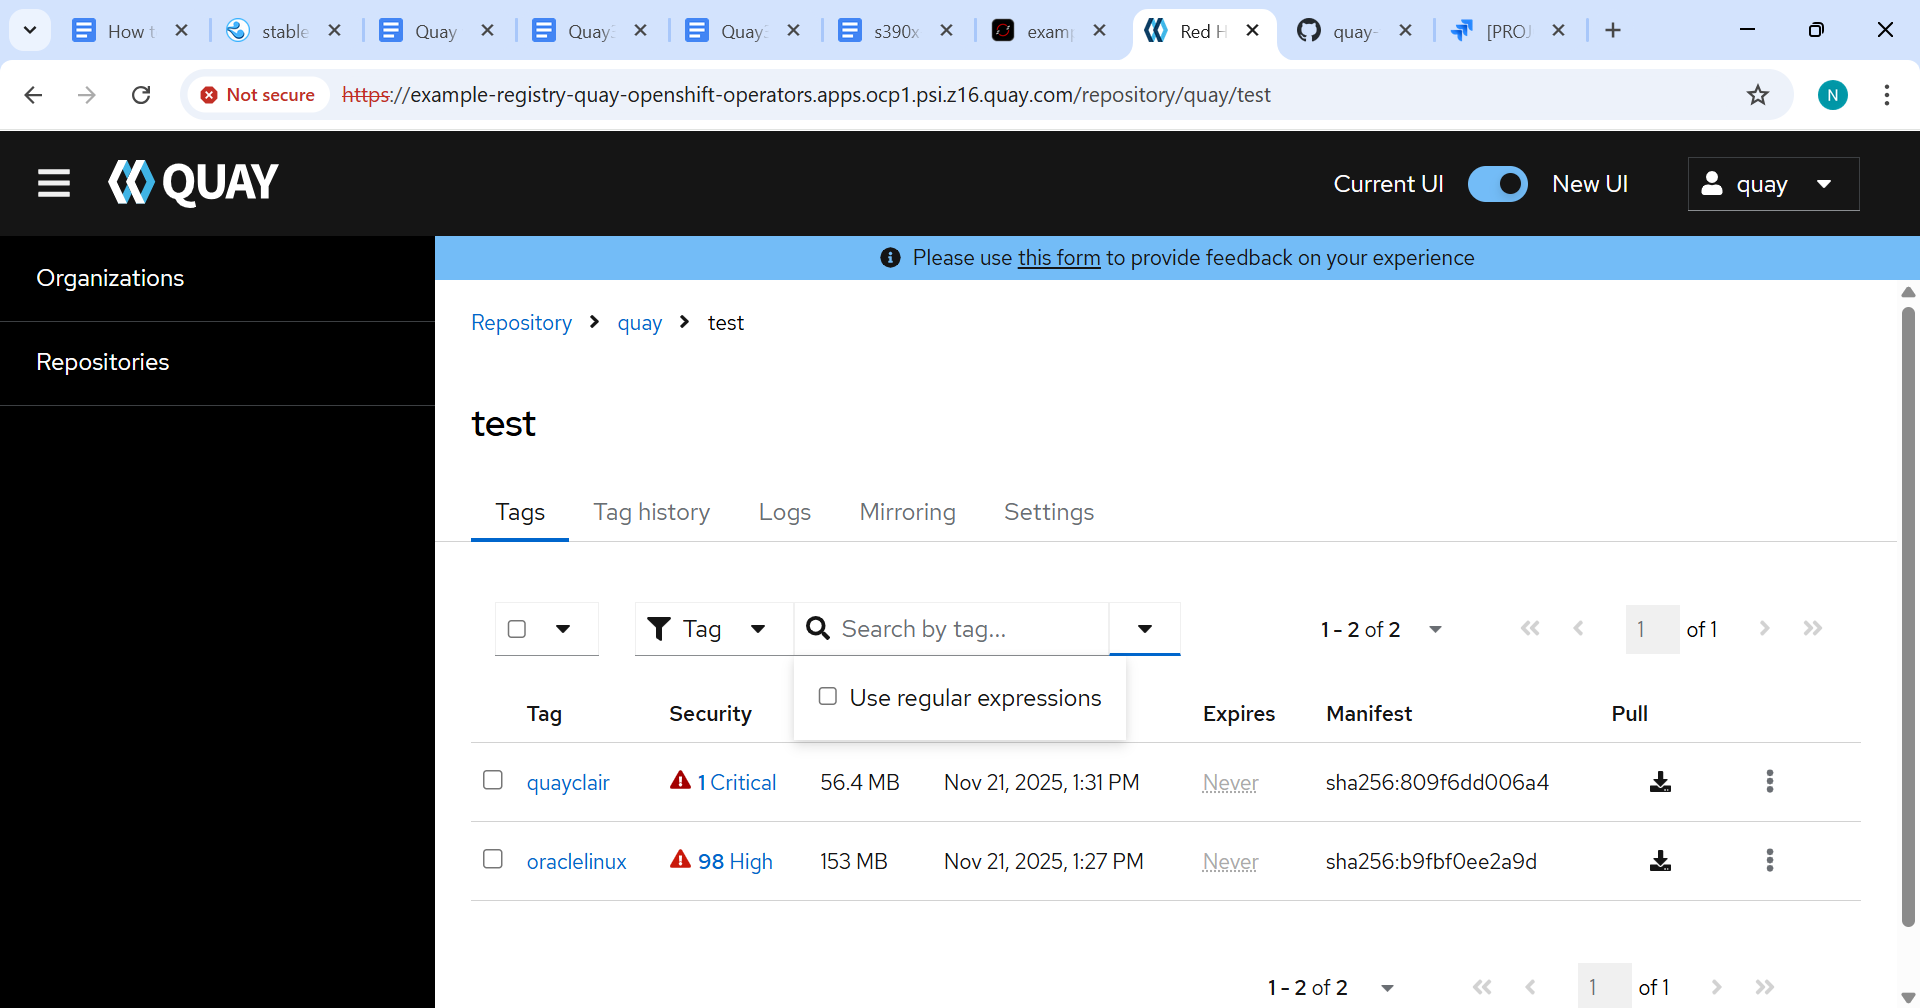The image size is (1920, 1008).
Task: Open Chrome three-dot menu
Action: tap(1886, 95)
